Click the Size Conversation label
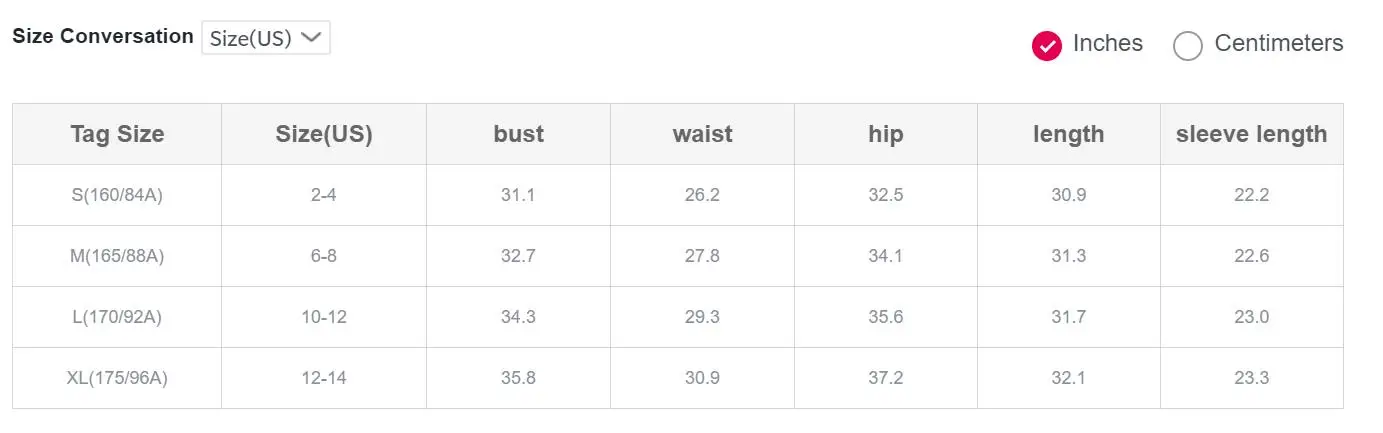 point(103,36)
